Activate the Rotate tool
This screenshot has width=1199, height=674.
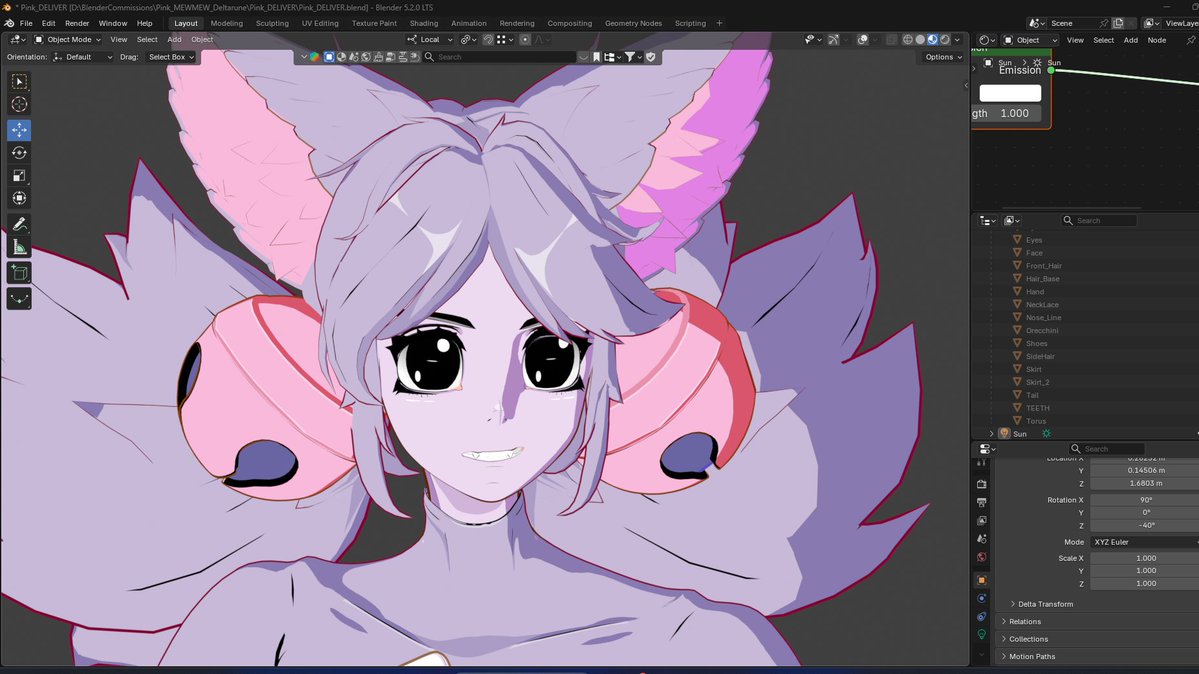(19, 153)
